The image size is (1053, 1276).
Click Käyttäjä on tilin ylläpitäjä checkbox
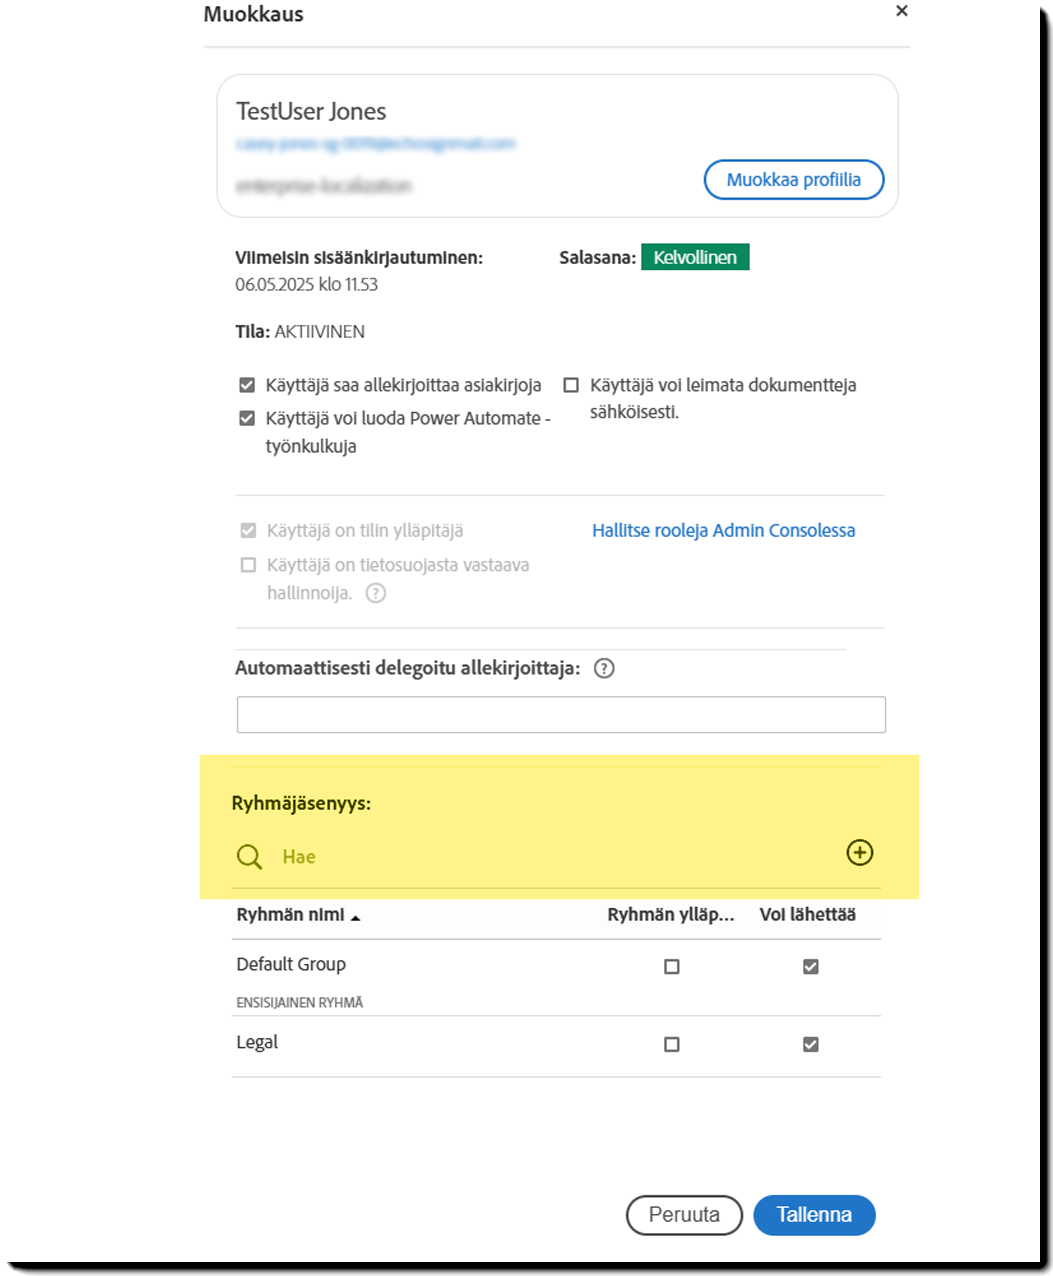[x=248, y=531]
